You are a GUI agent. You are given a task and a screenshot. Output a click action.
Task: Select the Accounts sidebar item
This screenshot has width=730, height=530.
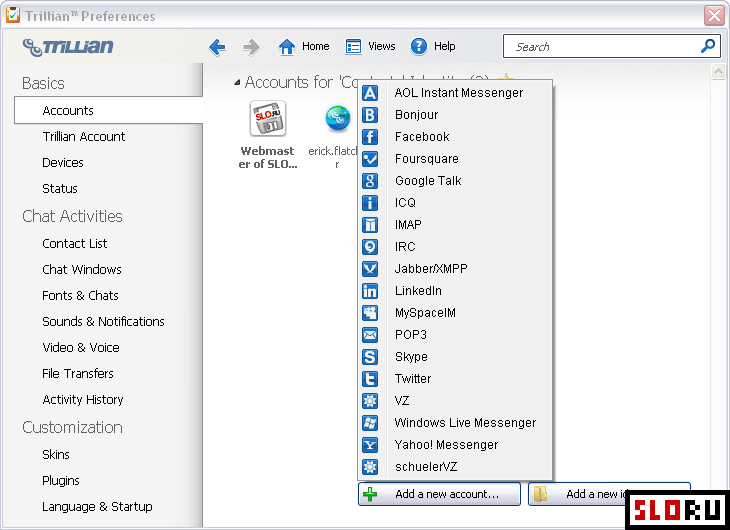pyautogui.click(x=108, y=110)
